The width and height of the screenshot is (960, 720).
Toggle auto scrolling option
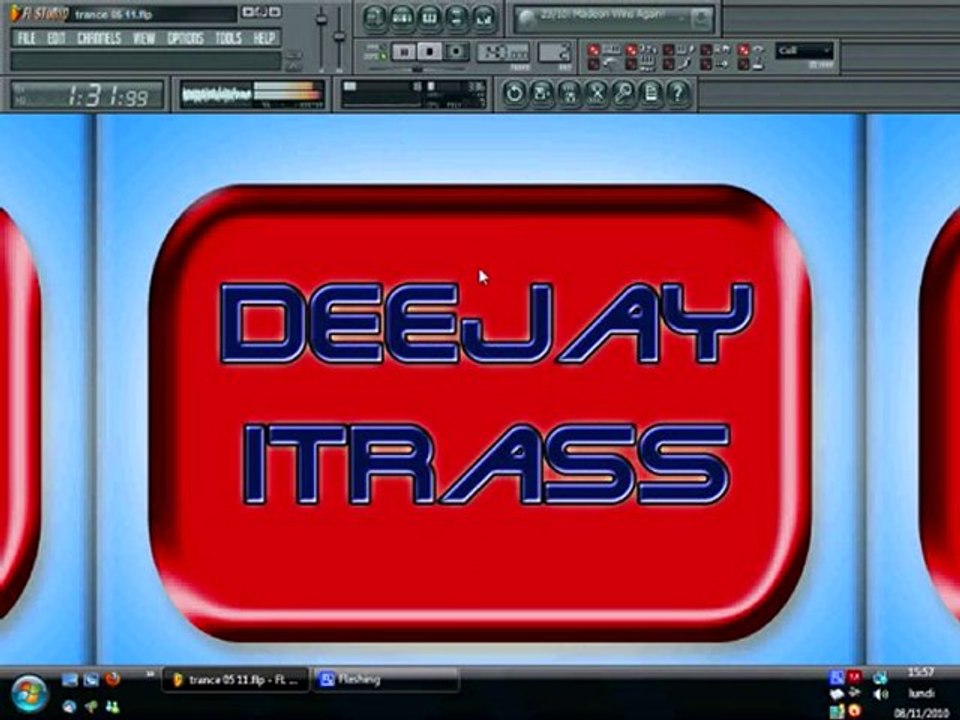752,50
